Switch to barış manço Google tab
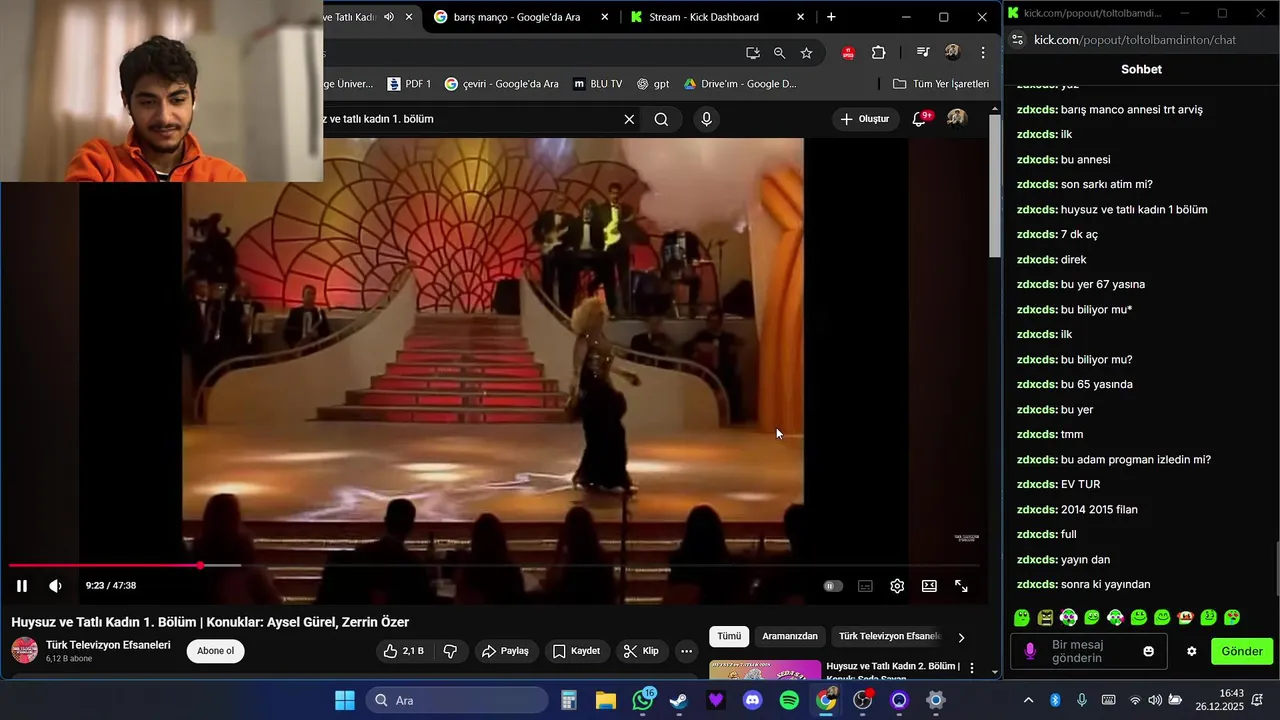This screenshot has height=720, width=1280. [x=516, y=17]
